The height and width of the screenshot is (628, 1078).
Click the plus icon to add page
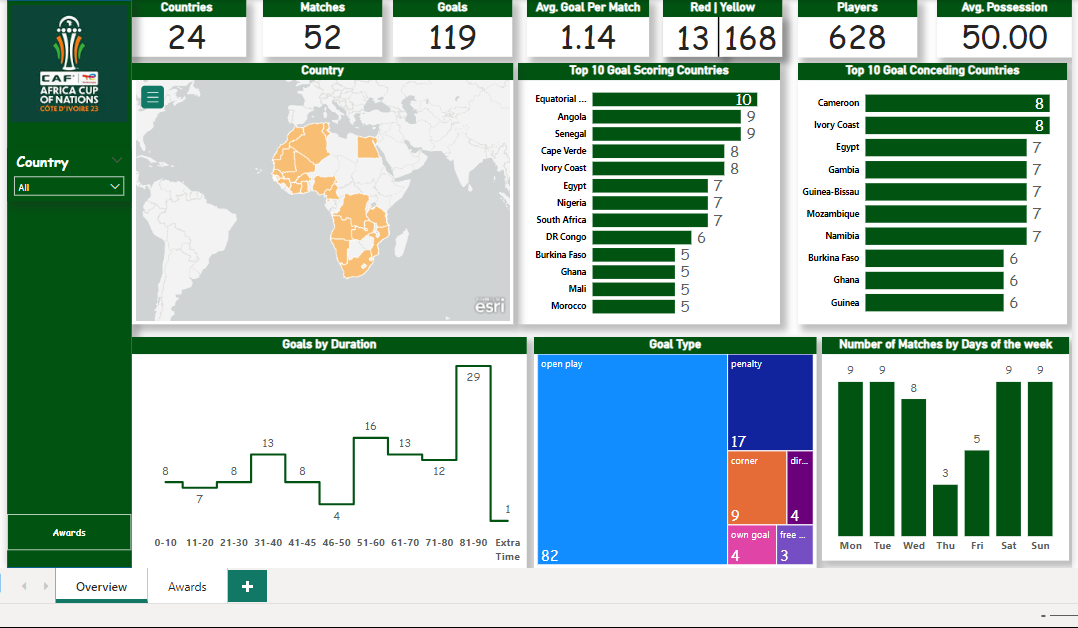tap(247, 586)
